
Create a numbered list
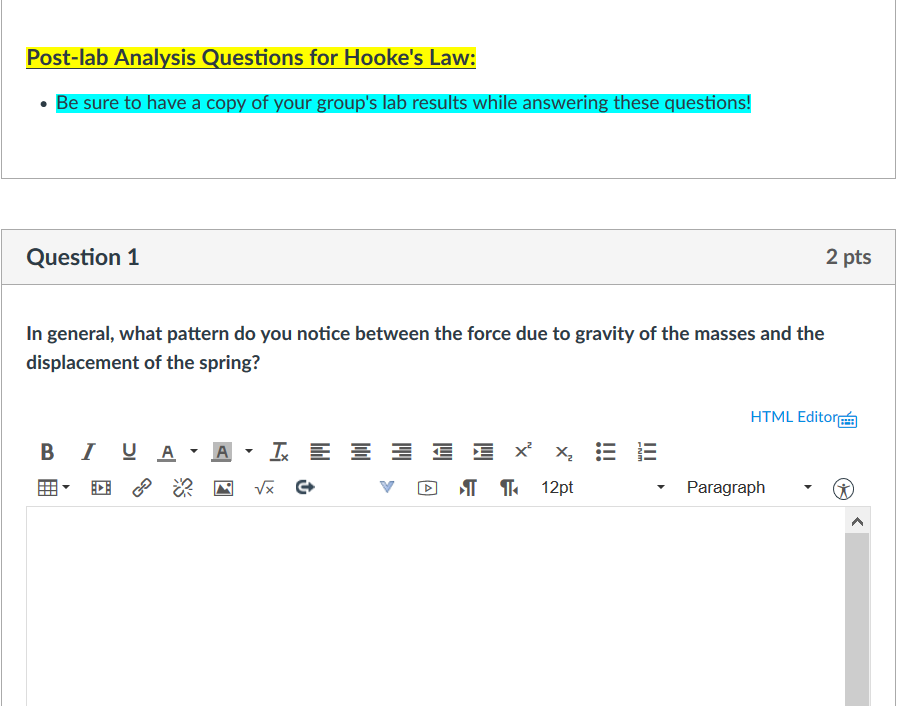click(646, 451)
